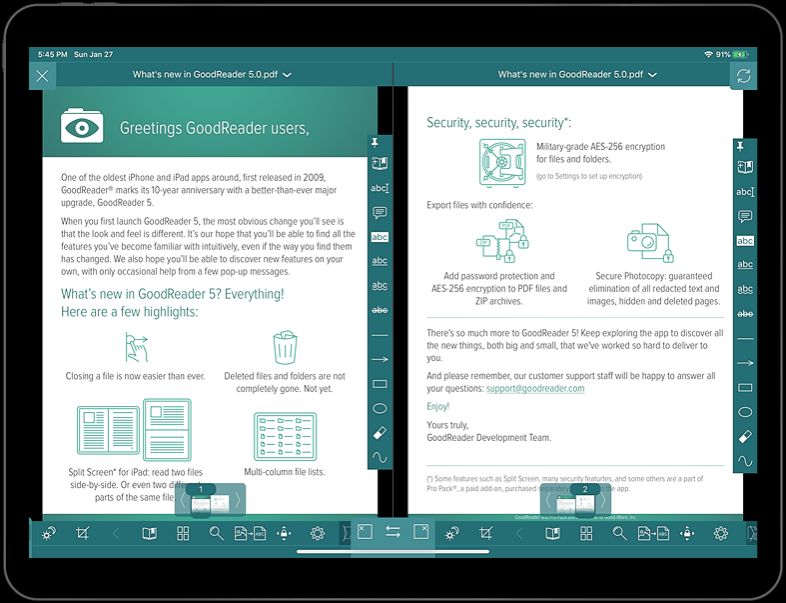Choose the oval shape tool in left pane
Viewport: 786px width, 603px height.
(380, 409)
